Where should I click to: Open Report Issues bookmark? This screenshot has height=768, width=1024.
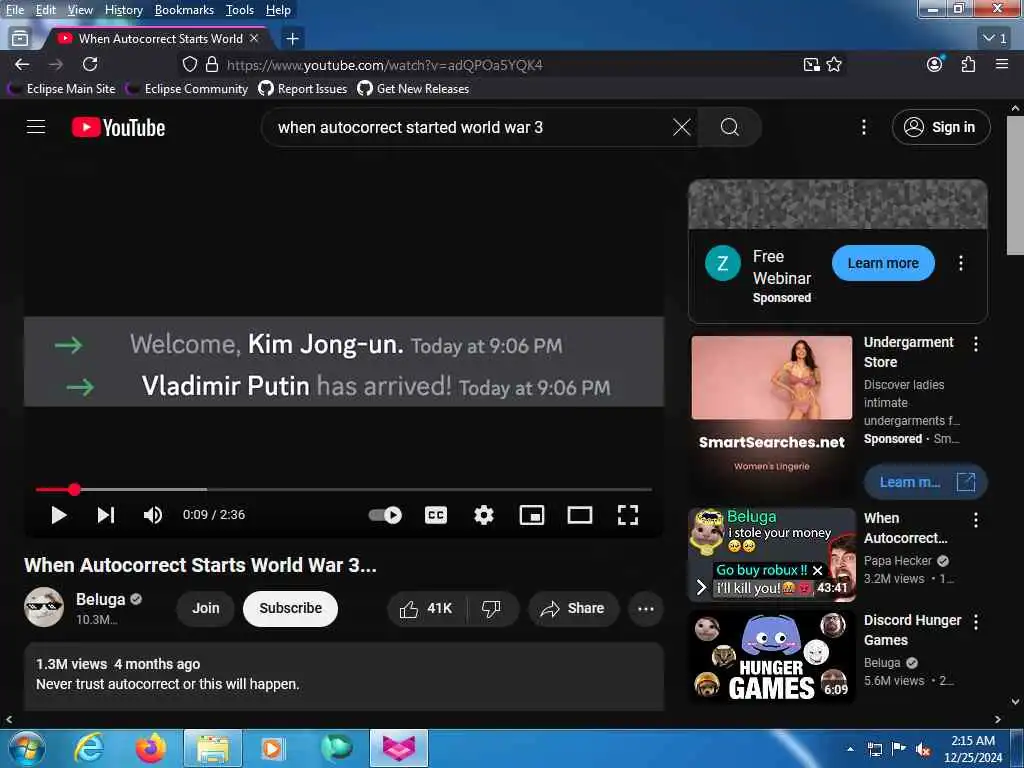303,89
